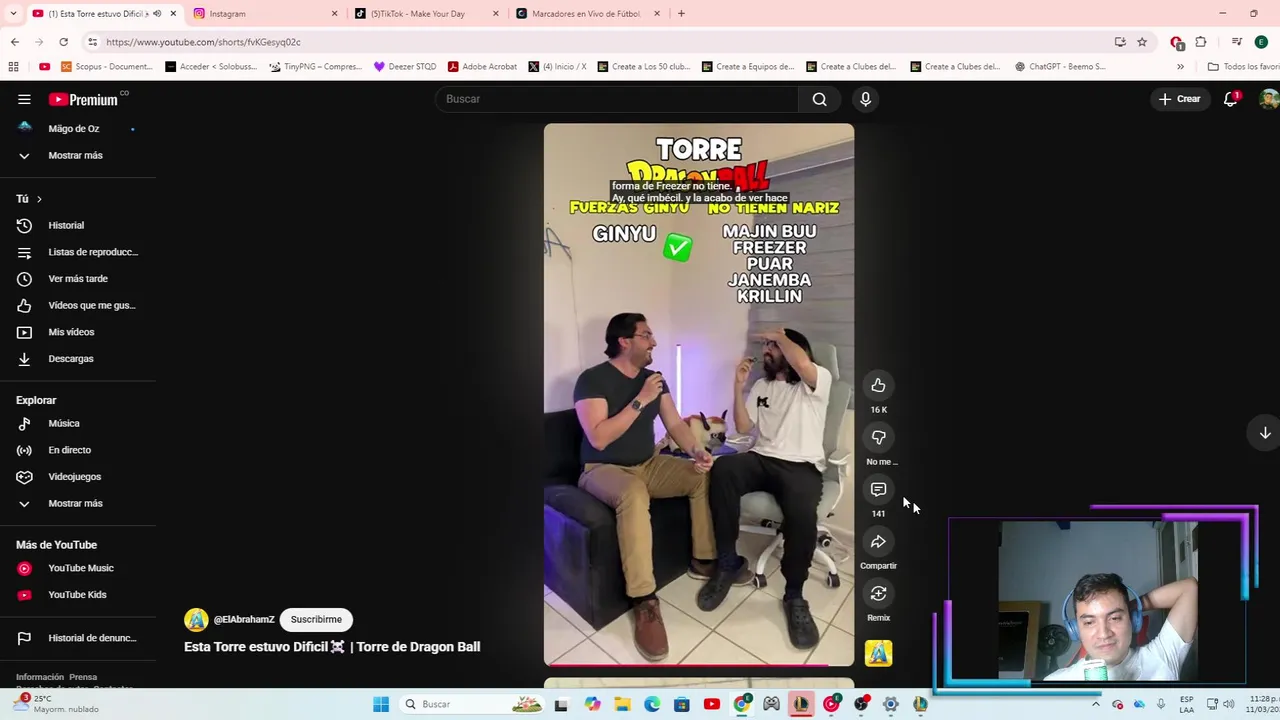Show more bookmarks chevron
Screen dimensions: 1280x720
[x=1180, y=67]
